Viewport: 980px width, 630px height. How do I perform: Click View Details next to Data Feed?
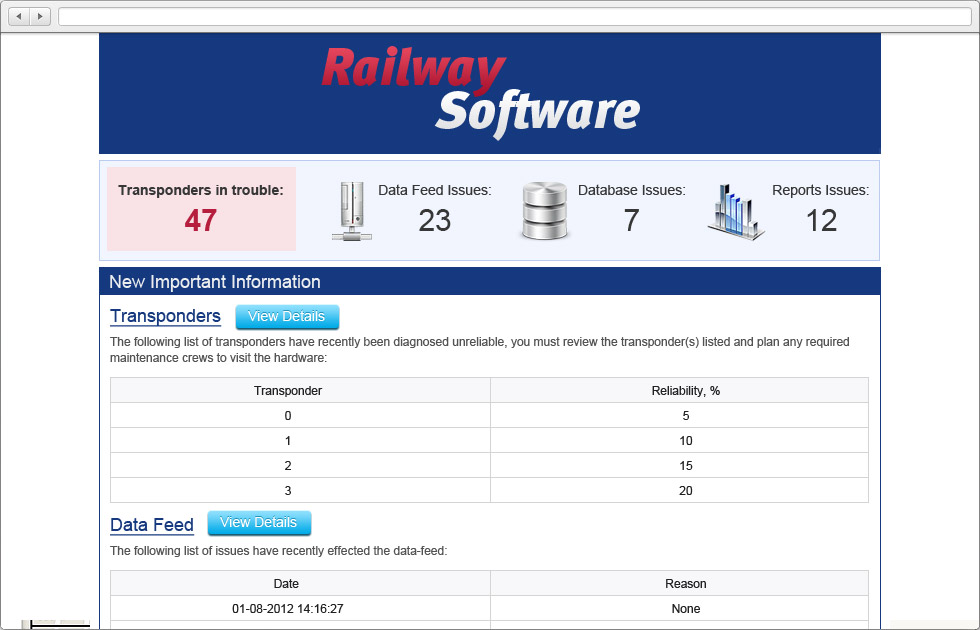[259, 522]
